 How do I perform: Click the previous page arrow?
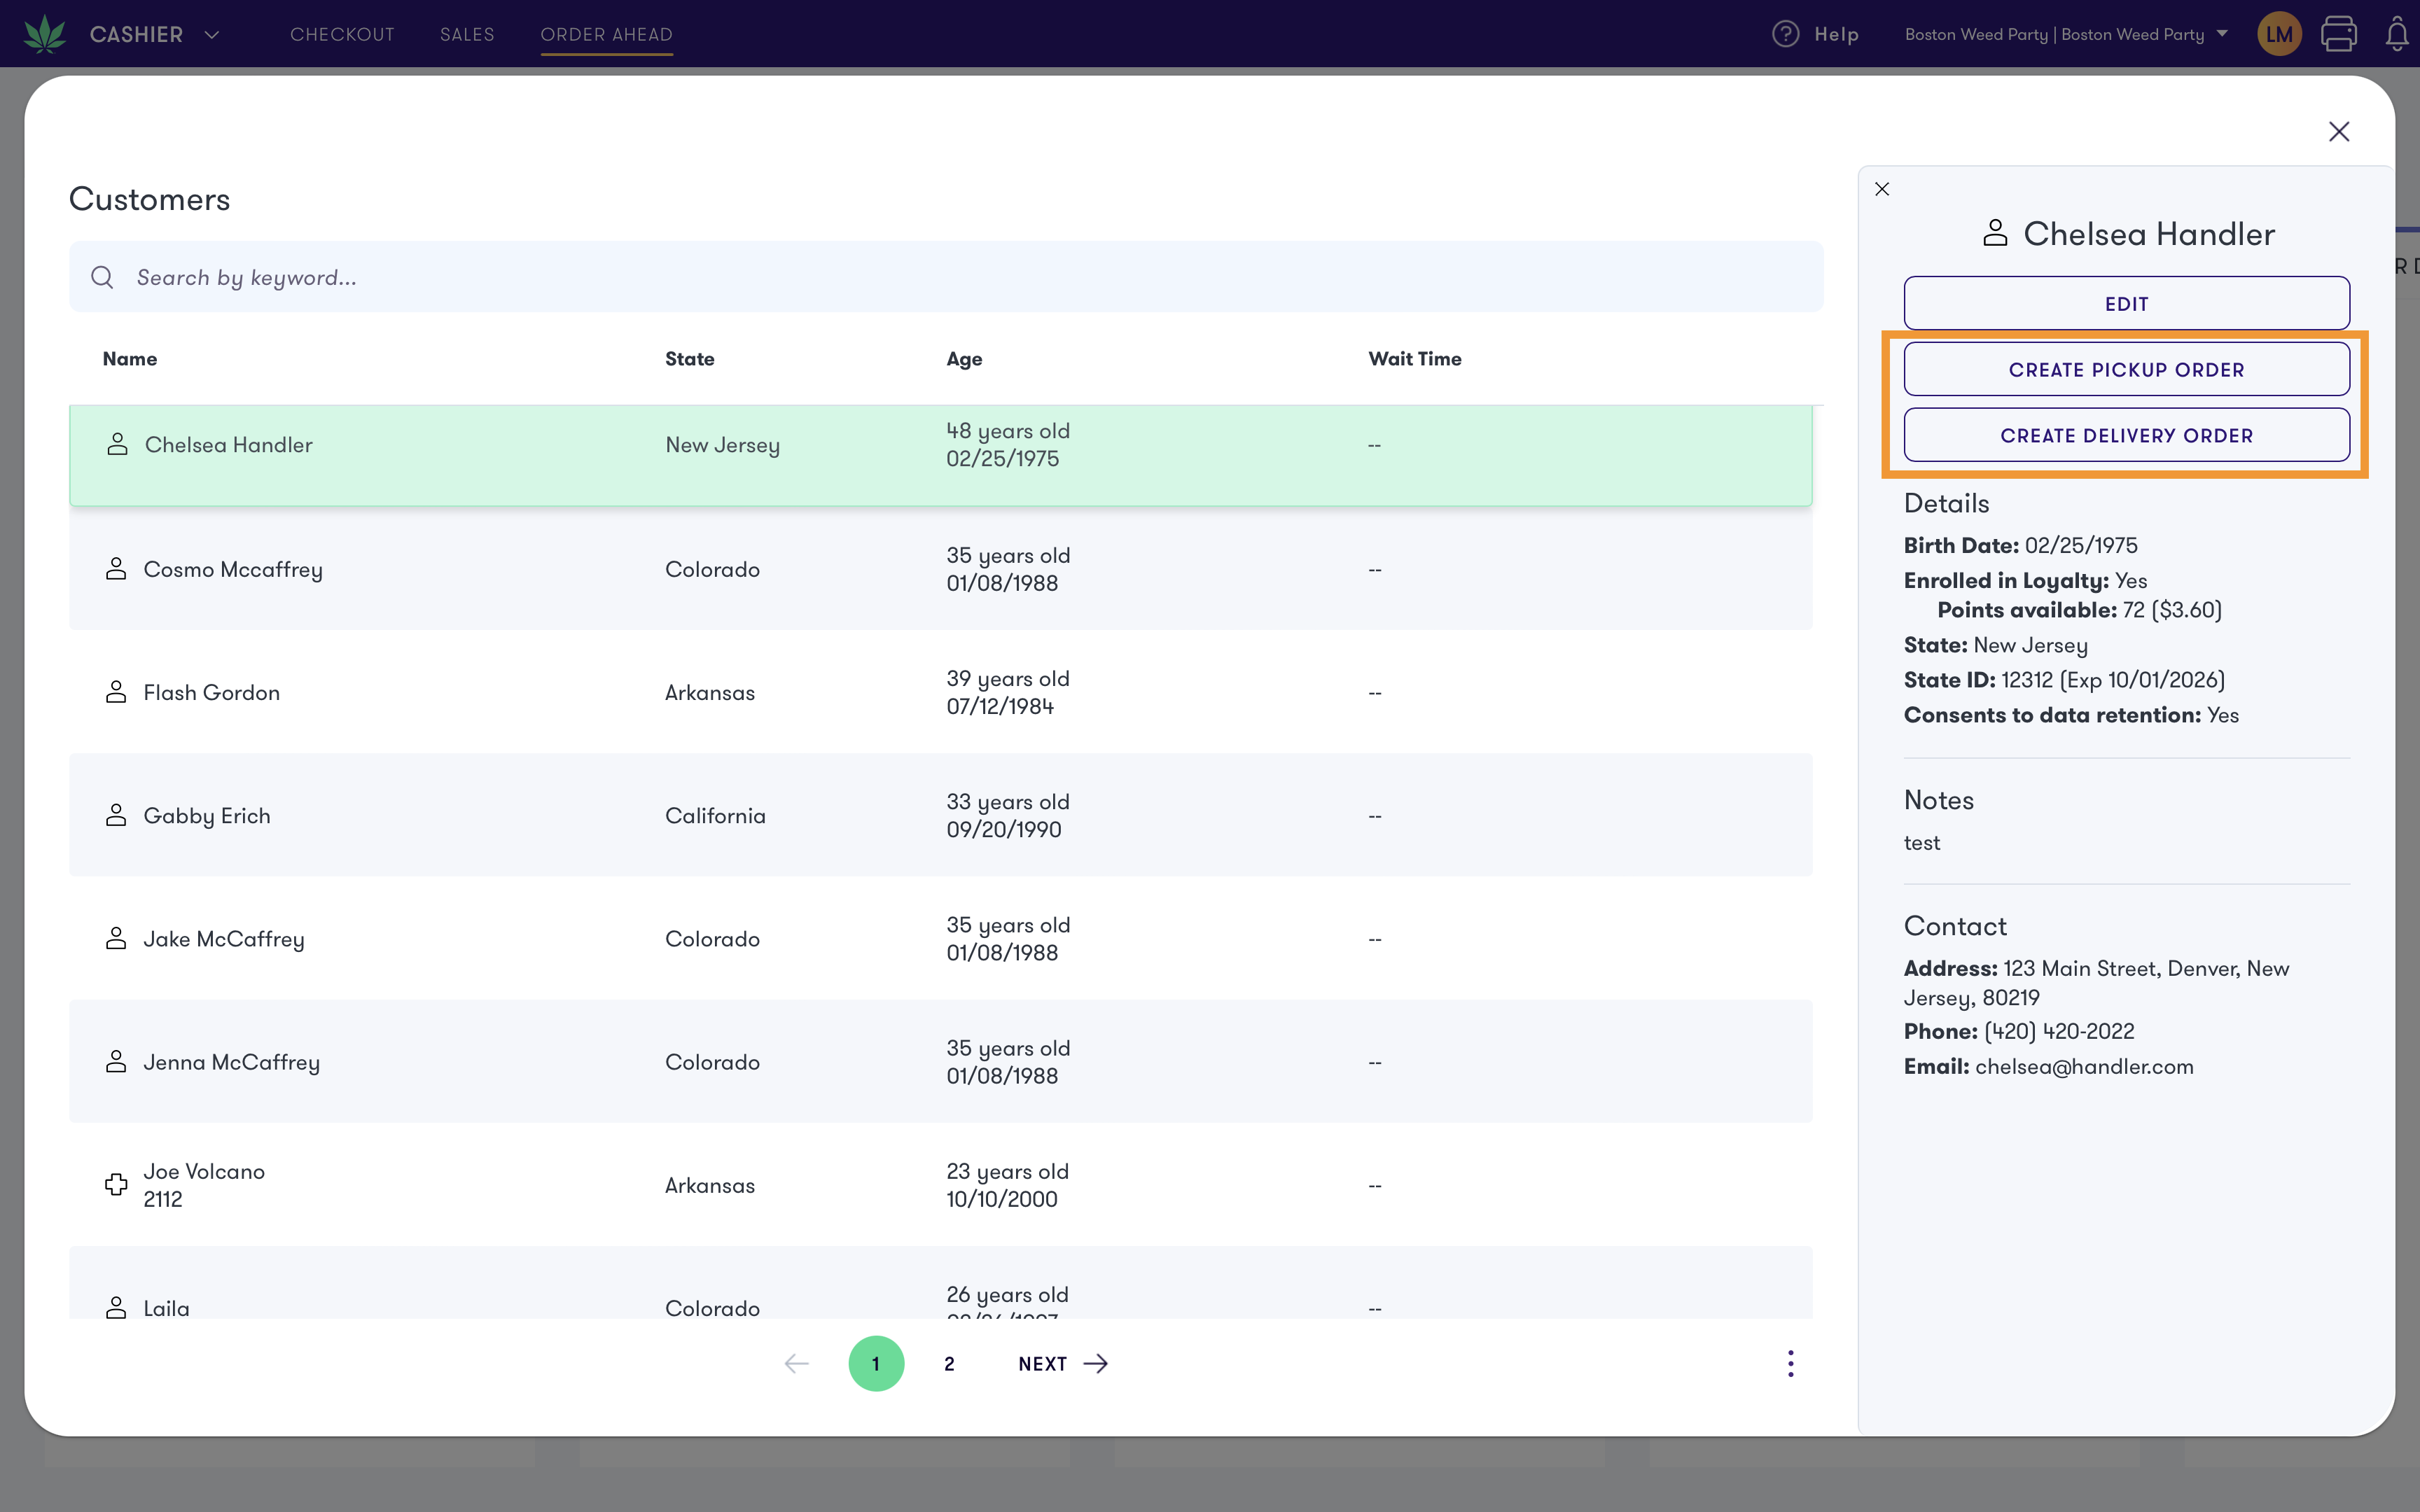tap(796, 1363)
